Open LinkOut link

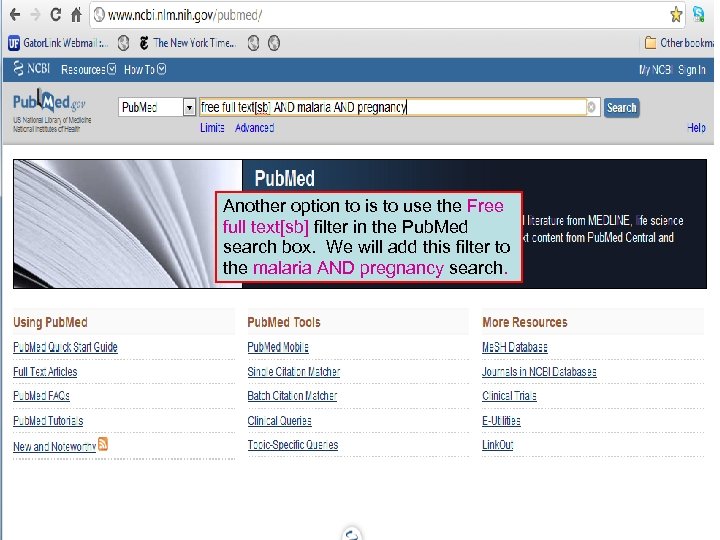tap(498, 445)
